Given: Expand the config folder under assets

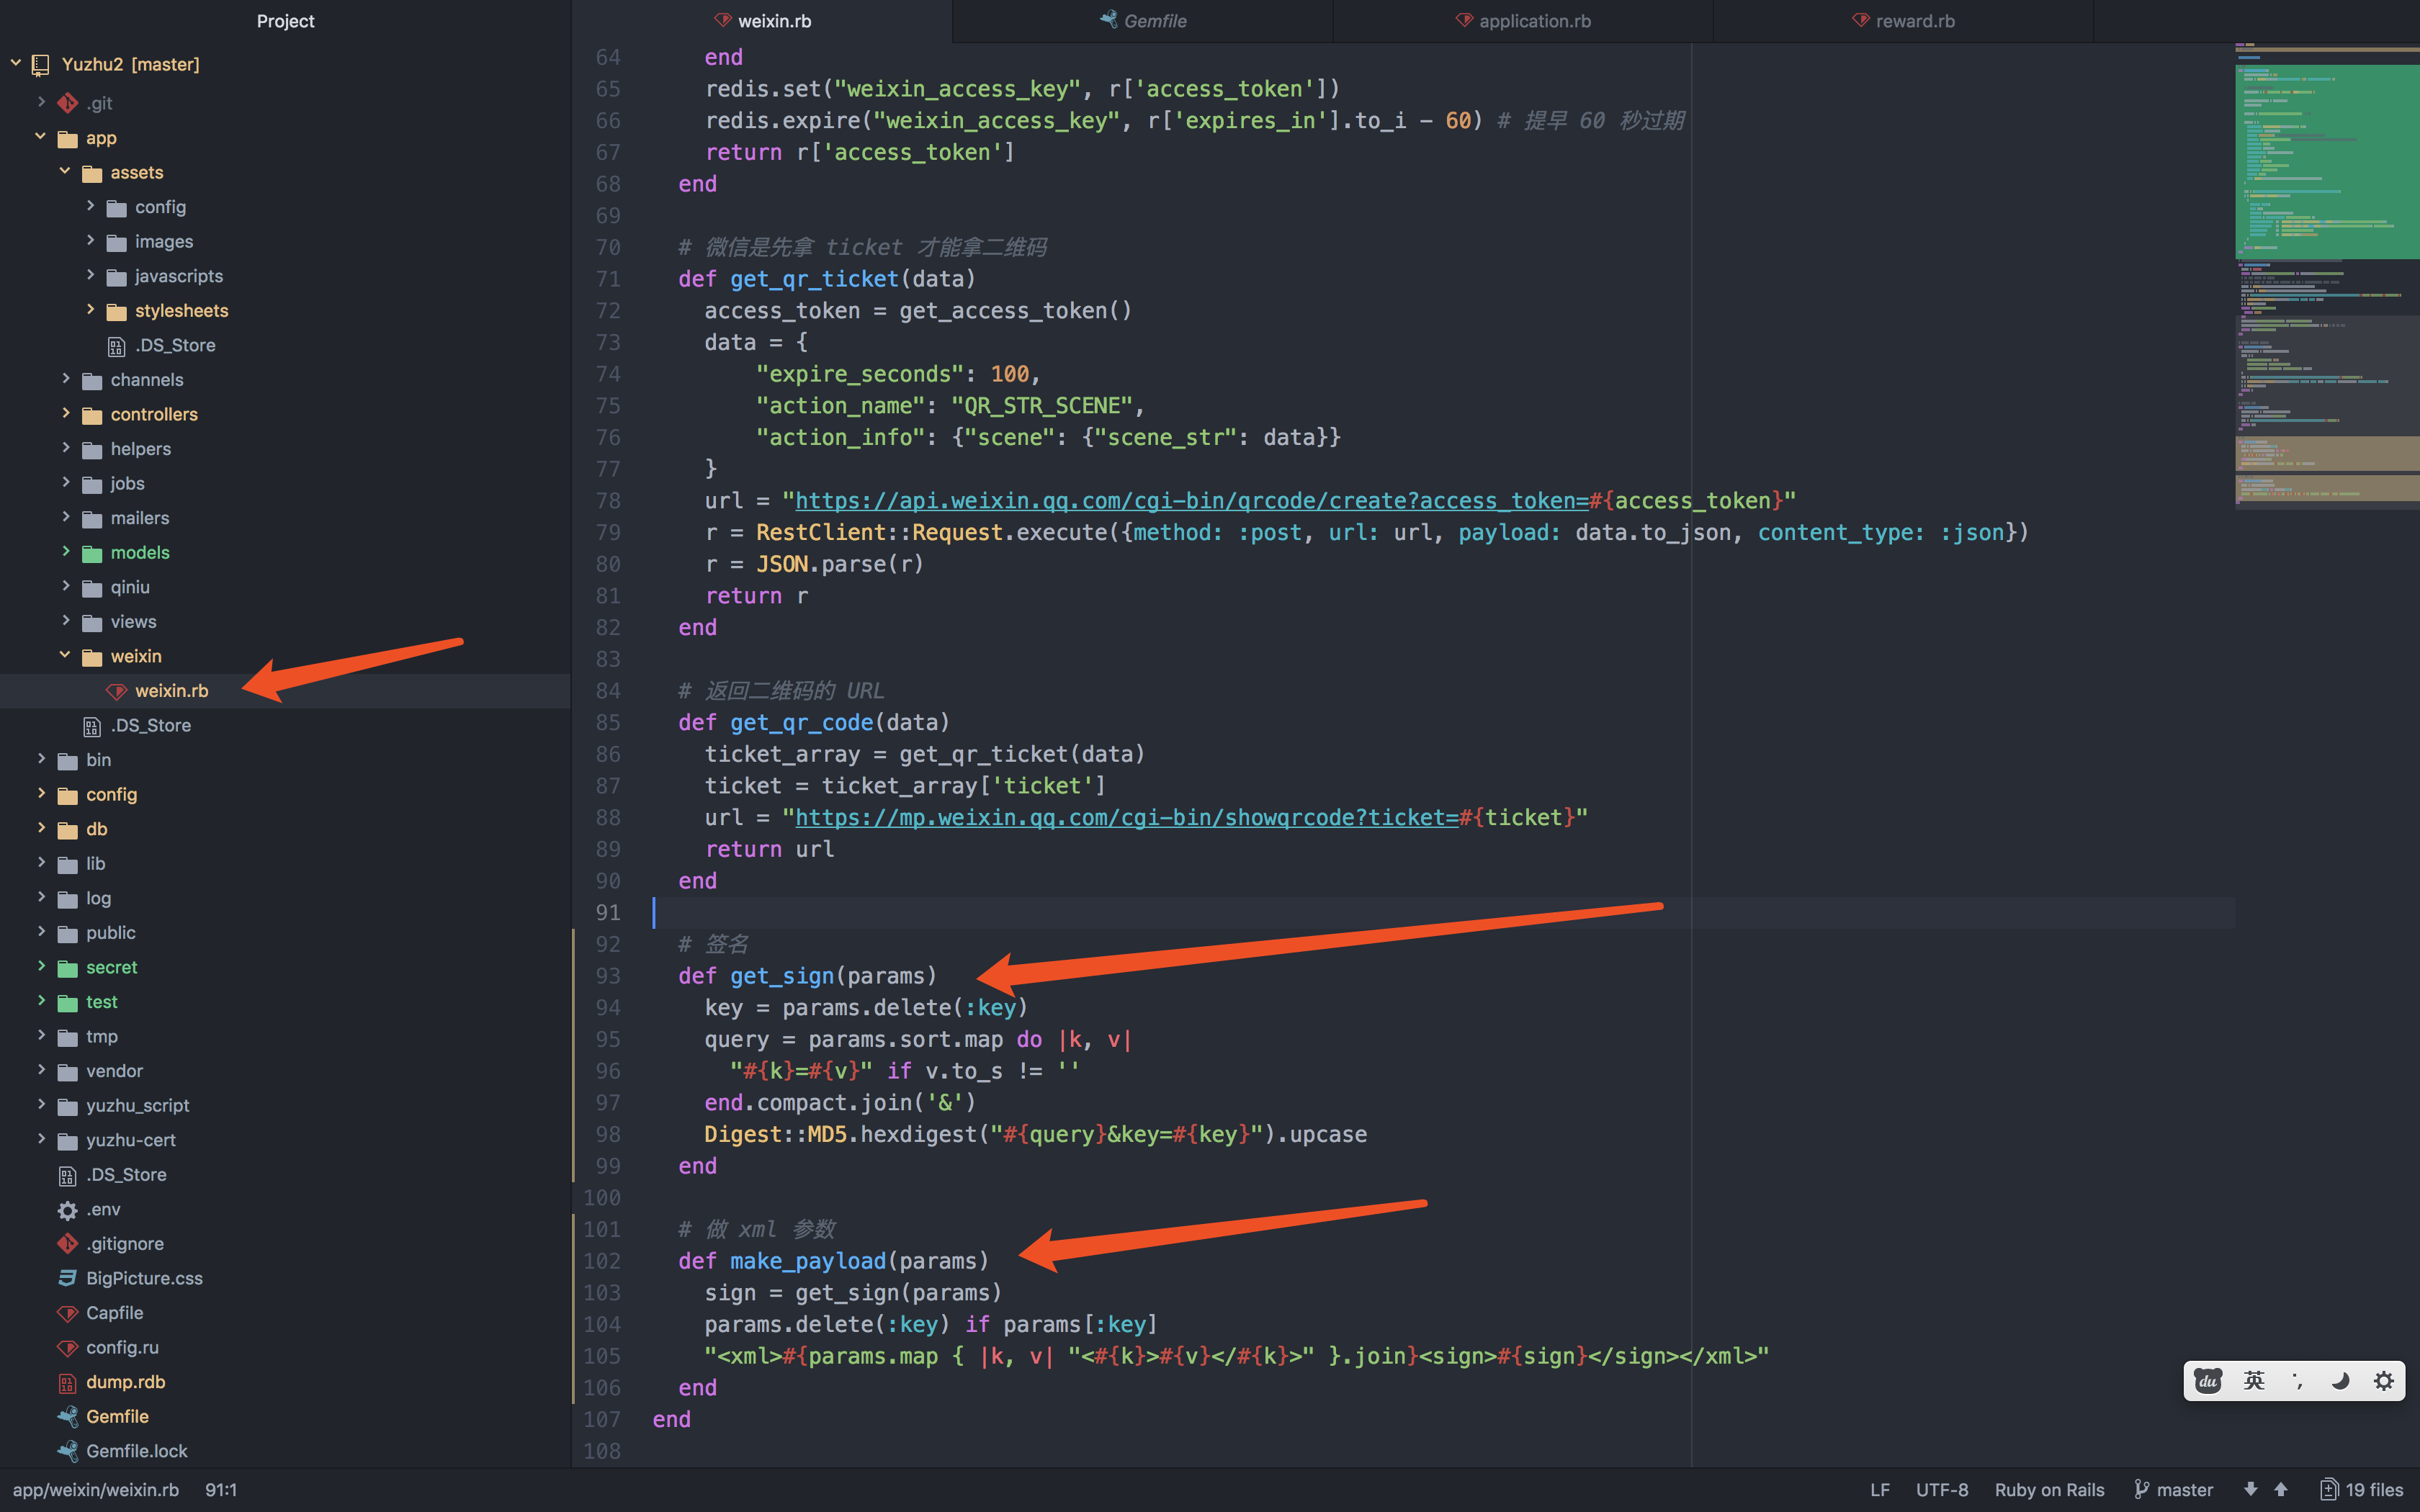Looking at the screenshot, I should pyautogui.click(x=90, y=206).
